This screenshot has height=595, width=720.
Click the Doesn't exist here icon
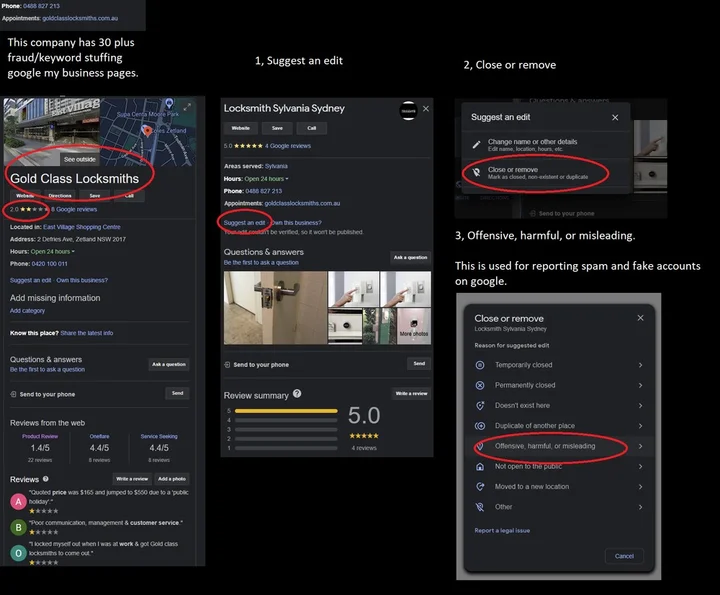pos(481,405)
